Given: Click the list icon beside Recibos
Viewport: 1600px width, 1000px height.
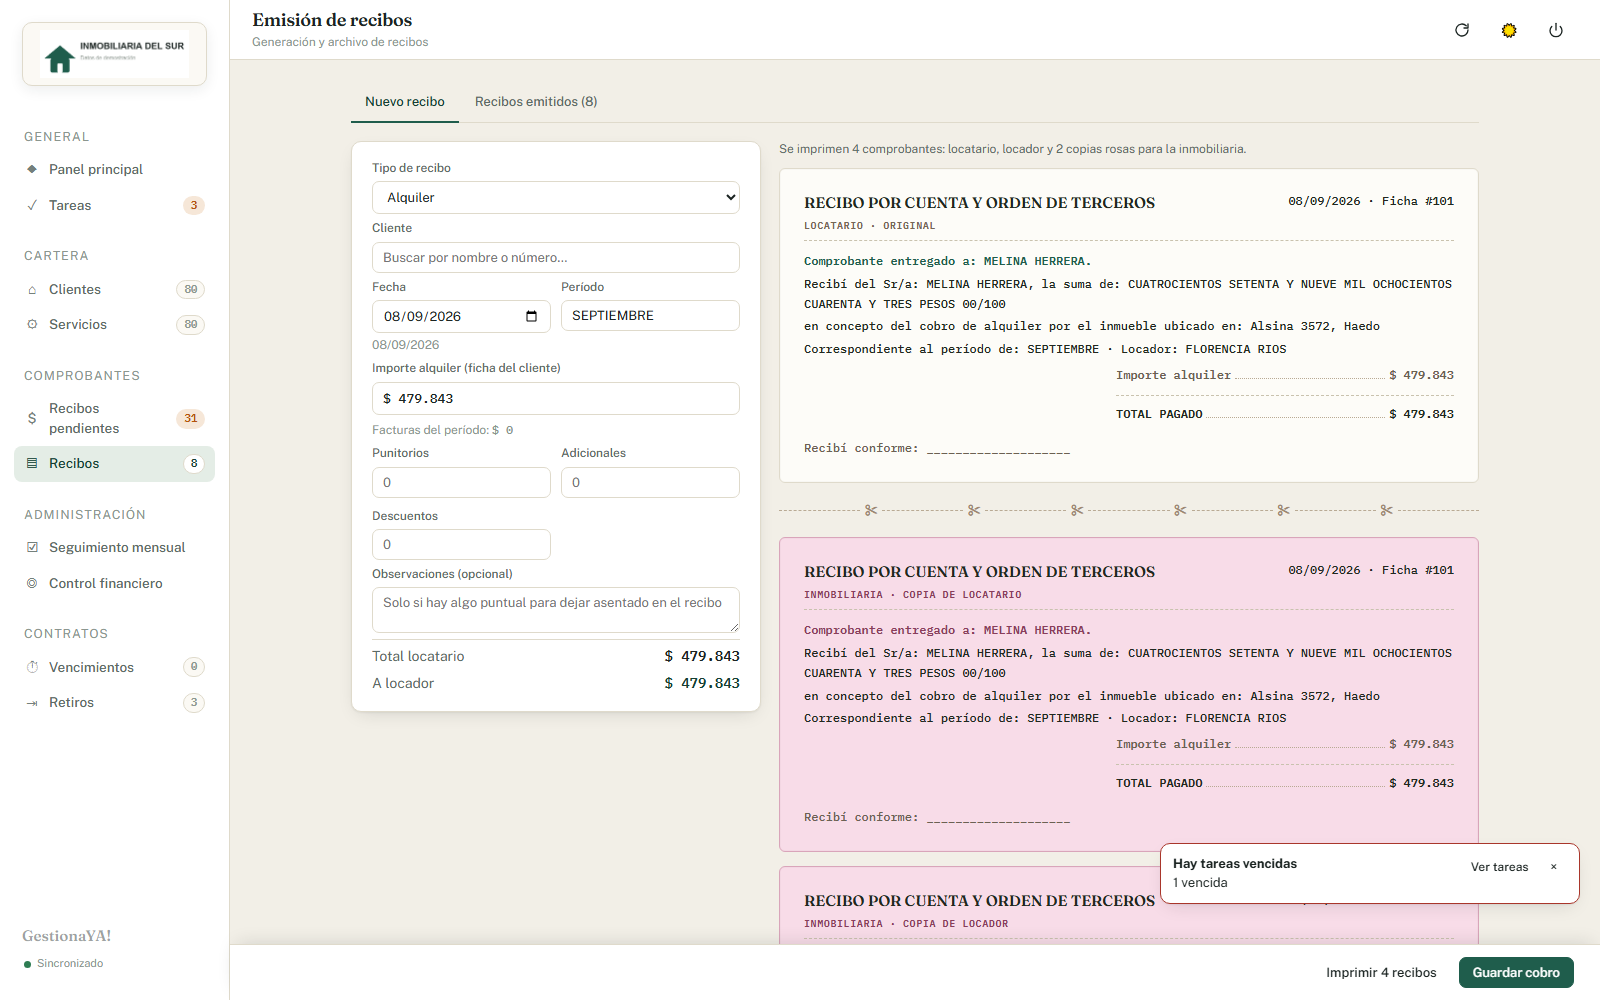Looking at the screenshot, I should 32,463.
